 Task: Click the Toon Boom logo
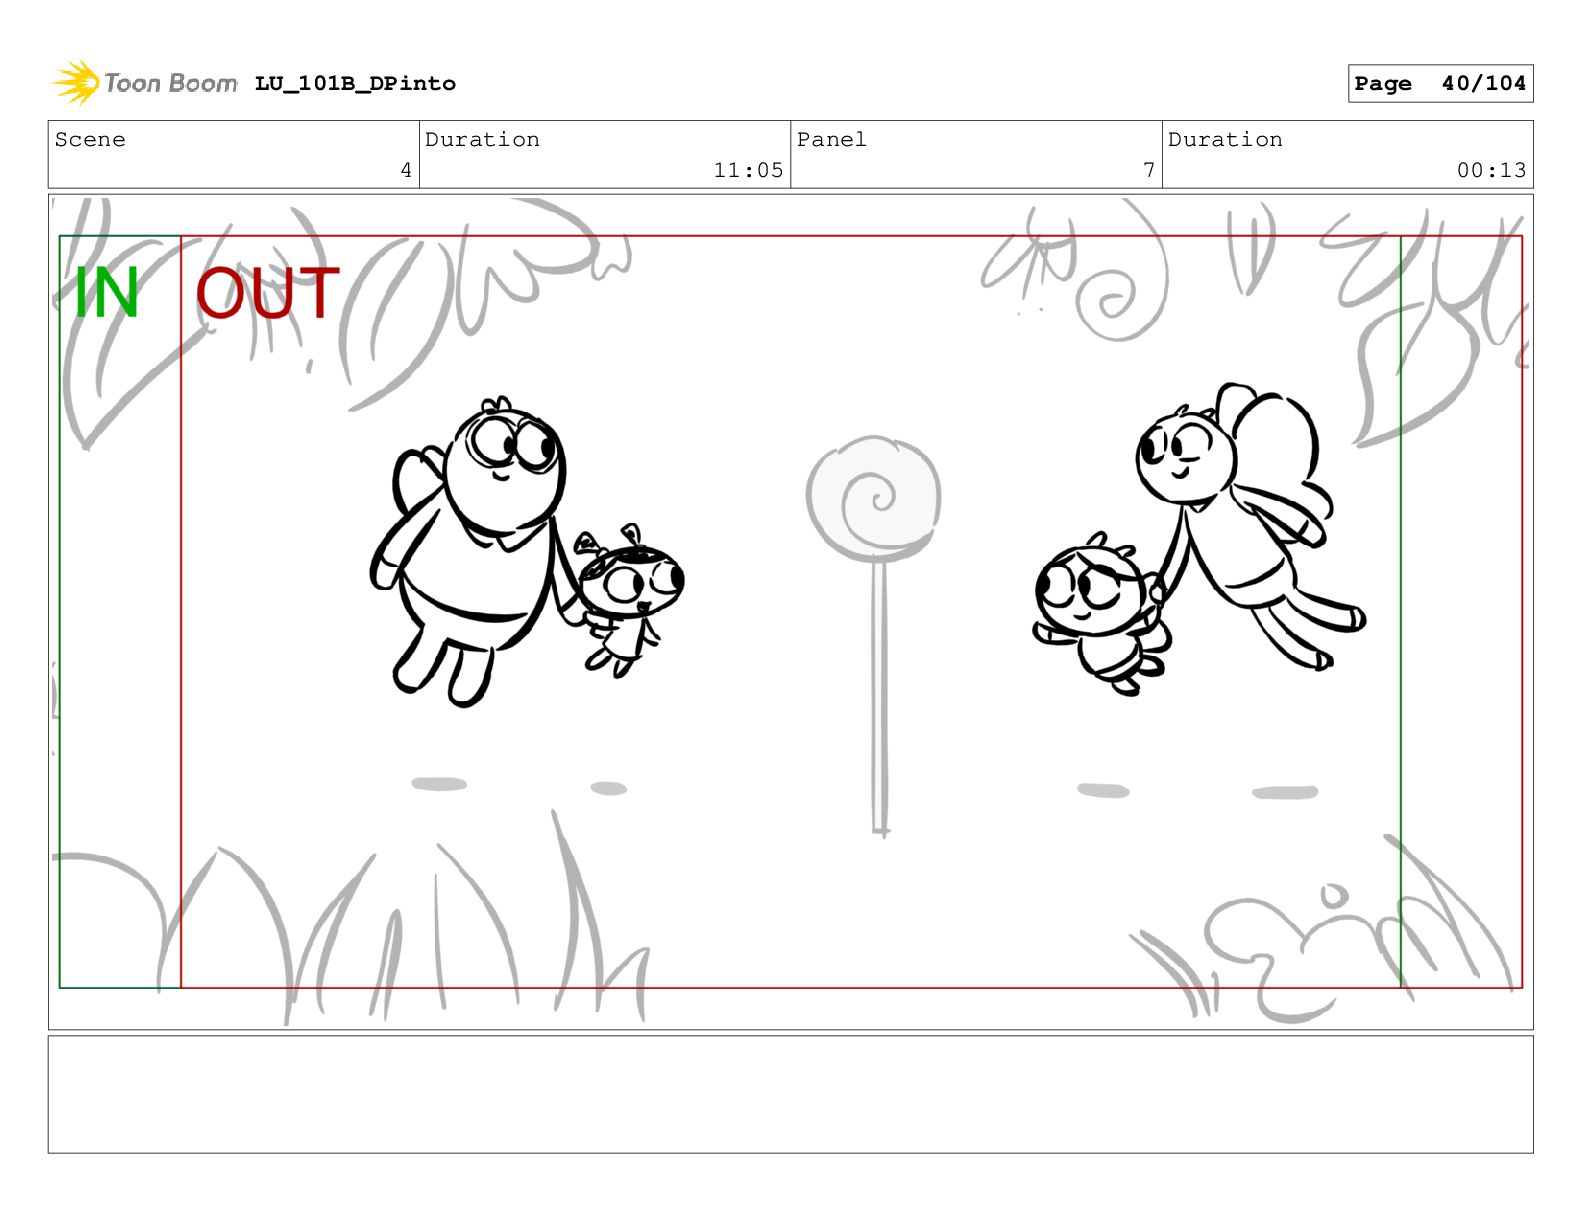145,83
